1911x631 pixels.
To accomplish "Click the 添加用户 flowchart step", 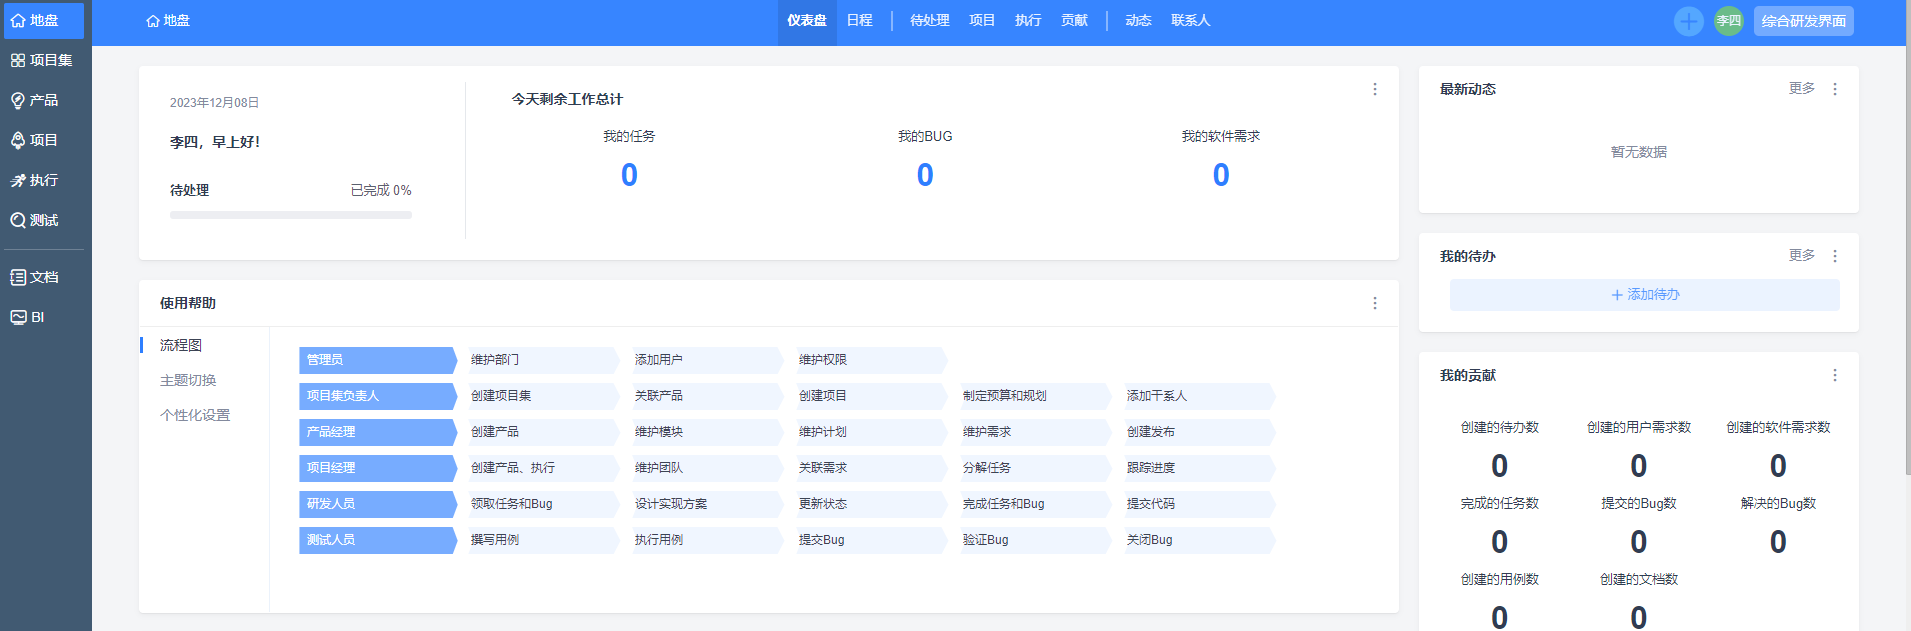I will tap(707, 360).
